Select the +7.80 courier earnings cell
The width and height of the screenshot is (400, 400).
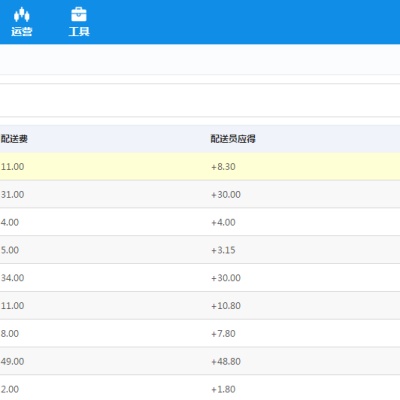pyautogui.click(x=223, y=333)
